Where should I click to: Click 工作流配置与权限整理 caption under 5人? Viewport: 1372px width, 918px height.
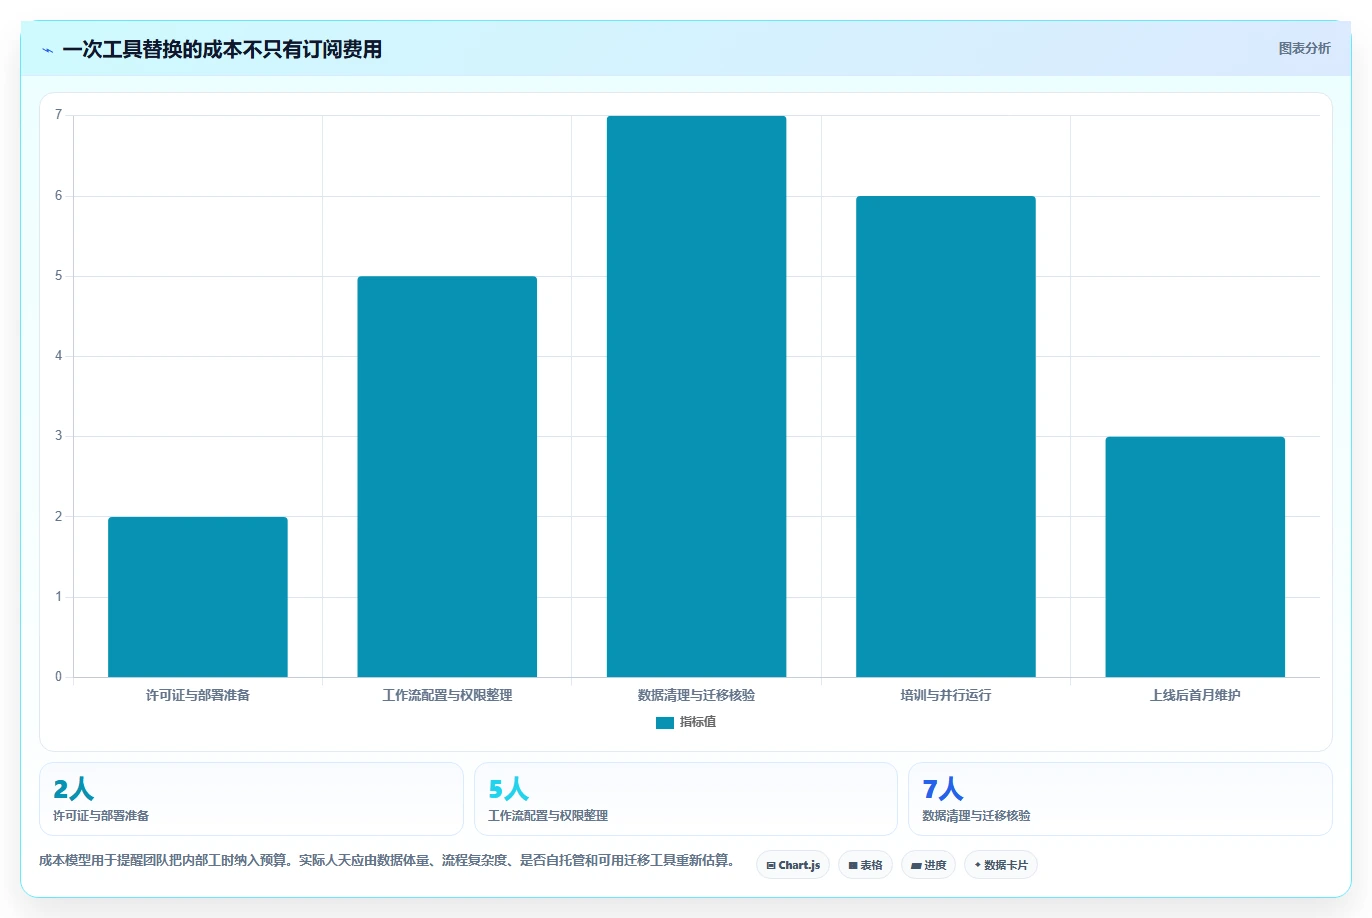[548, 816]
